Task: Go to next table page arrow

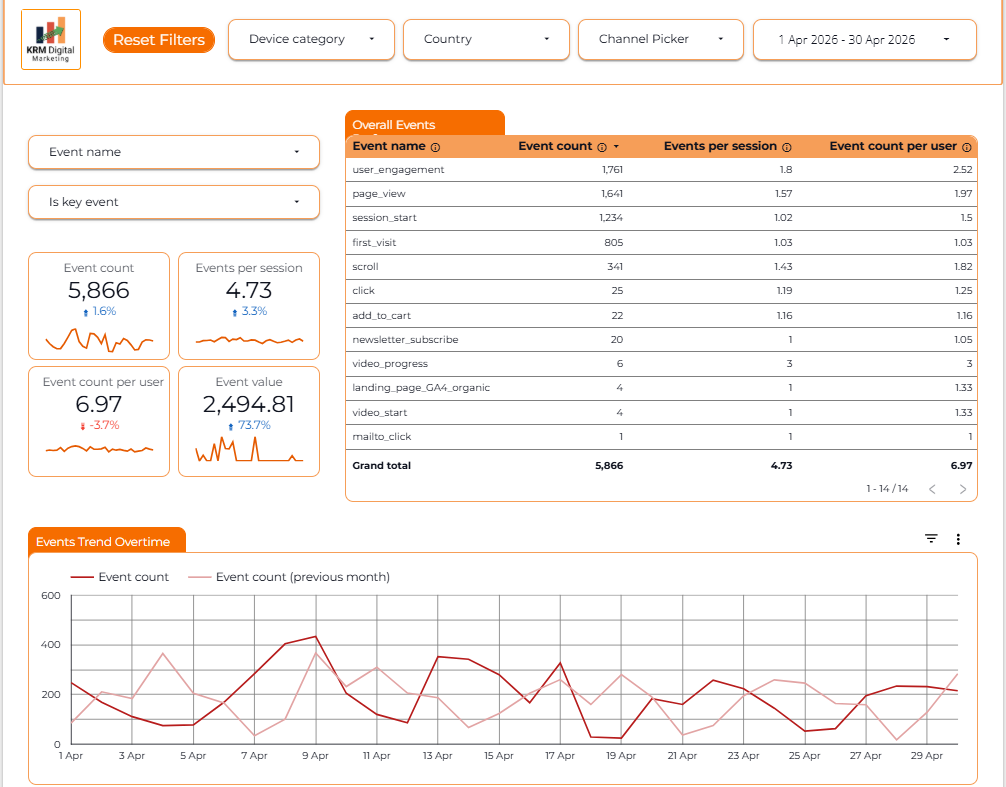Action: pos(962,489)
